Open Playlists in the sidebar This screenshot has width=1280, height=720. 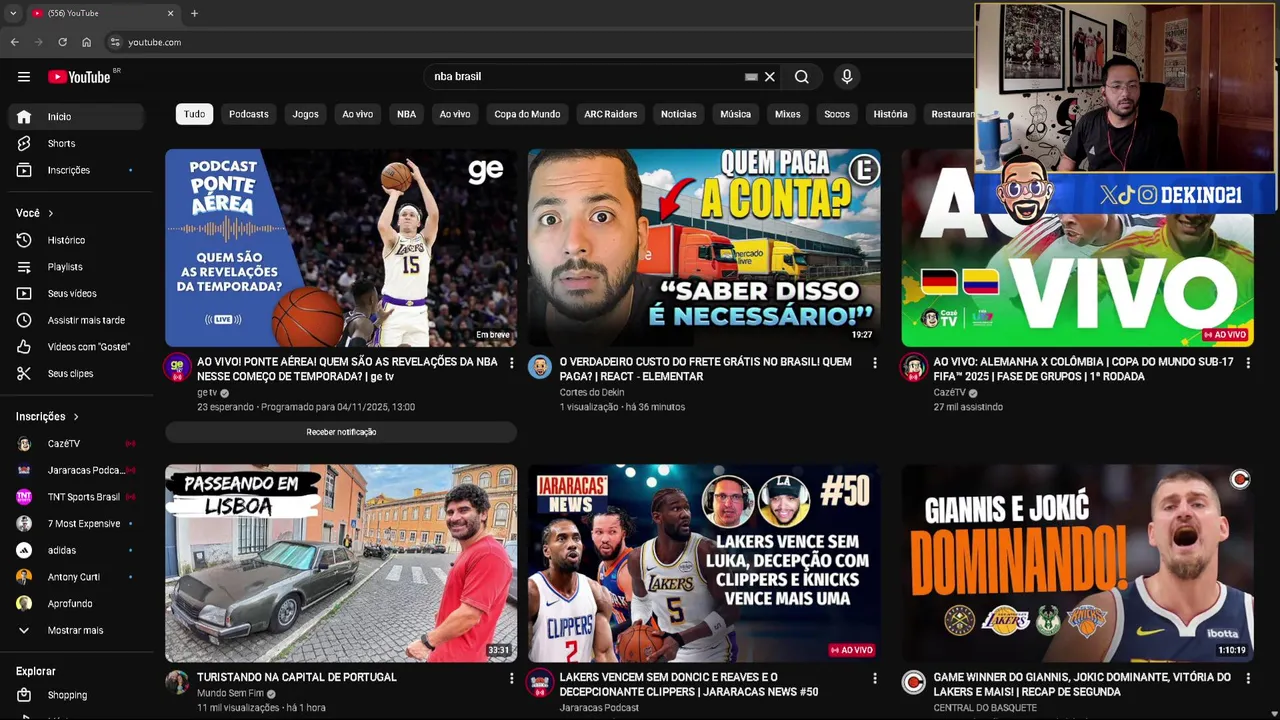pos(76,267)
